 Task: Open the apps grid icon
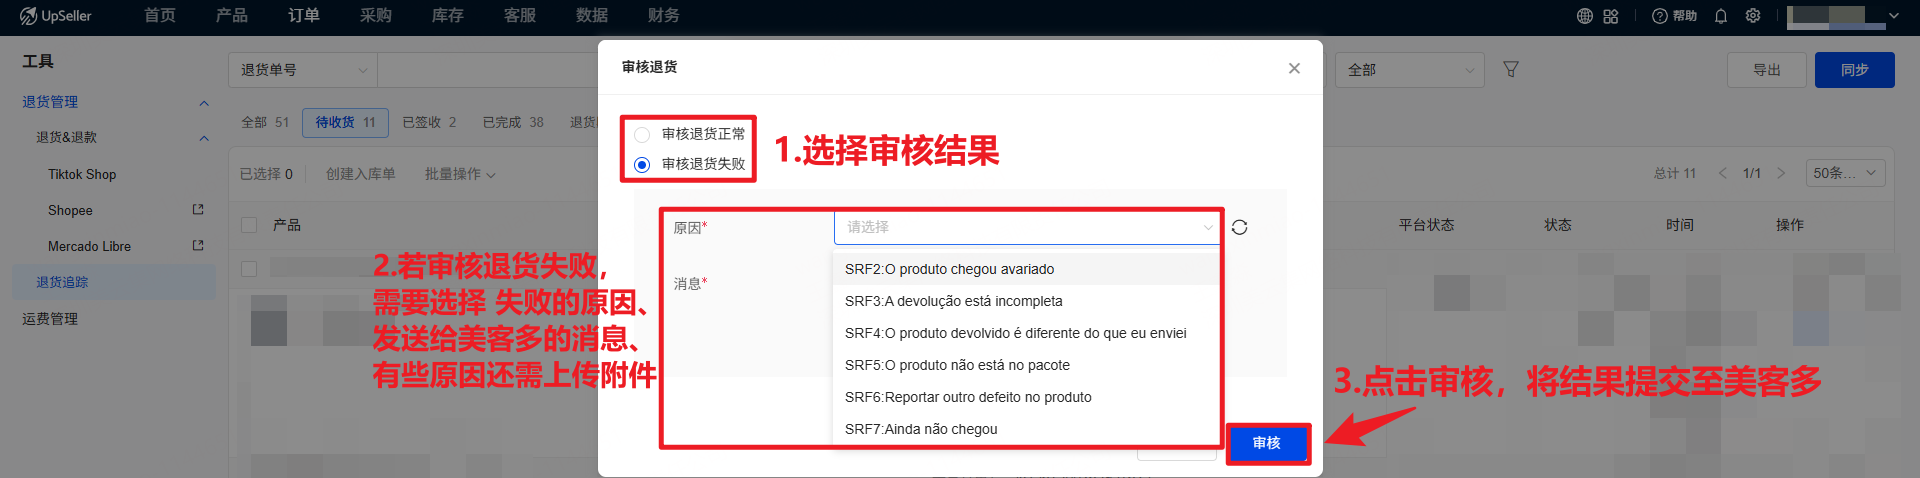coord(1611,16)
